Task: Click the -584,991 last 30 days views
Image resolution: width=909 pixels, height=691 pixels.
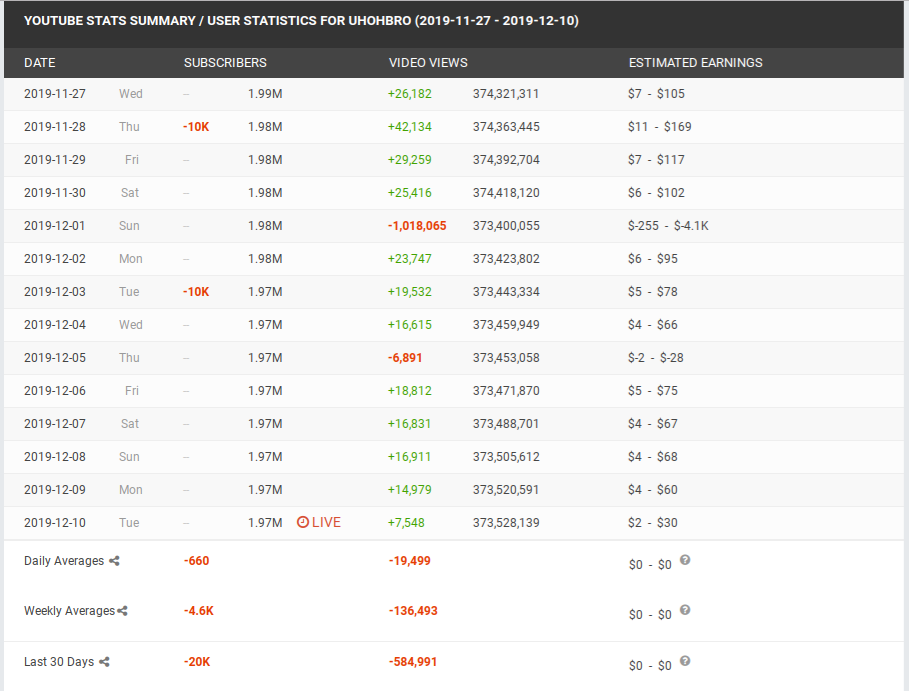Action: coord(413,662)
